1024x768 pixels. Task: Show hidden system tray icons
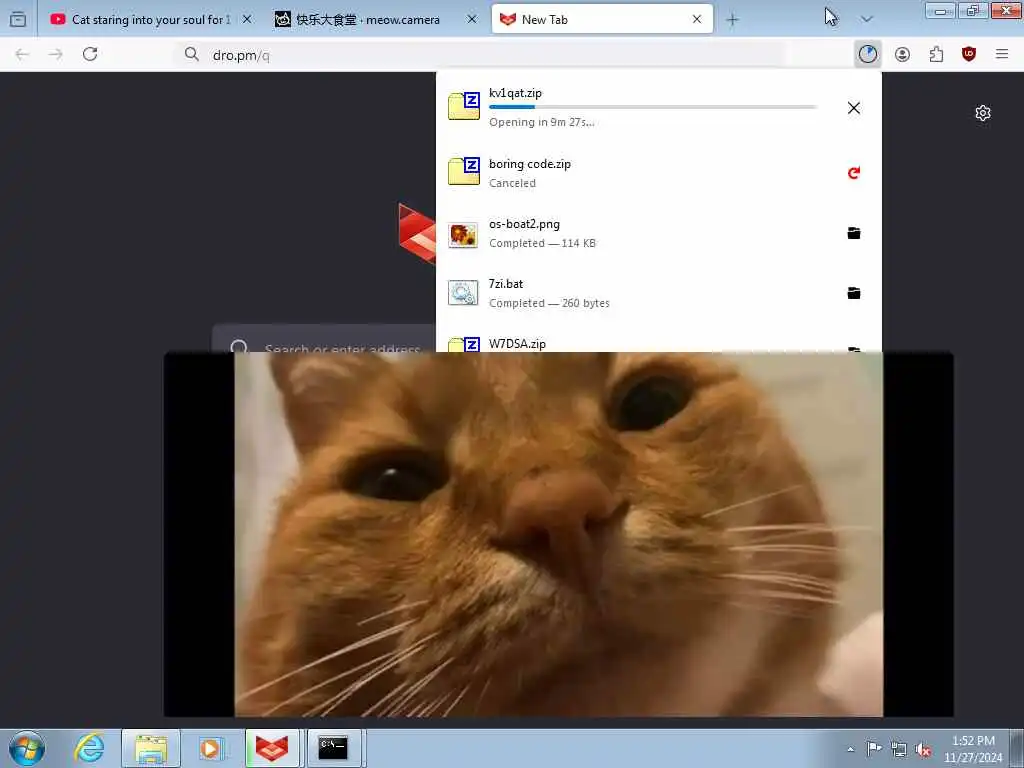(x=850, y=749)
